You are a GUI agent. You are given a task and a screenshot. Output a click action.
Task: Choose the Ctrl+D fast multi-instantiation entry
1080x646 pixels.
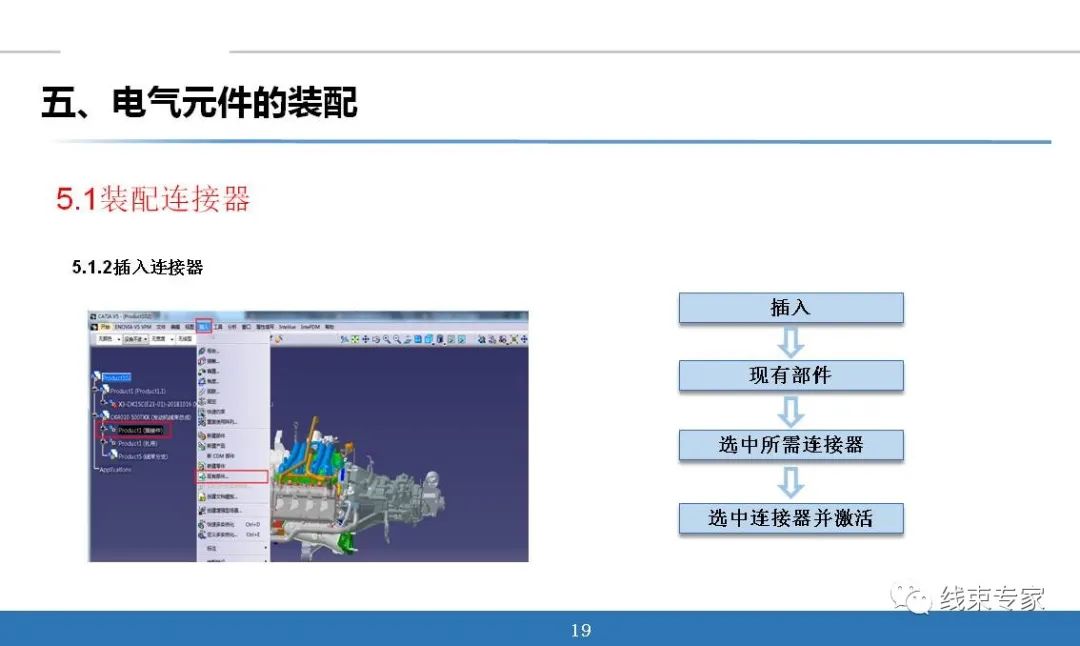point(231,524)
